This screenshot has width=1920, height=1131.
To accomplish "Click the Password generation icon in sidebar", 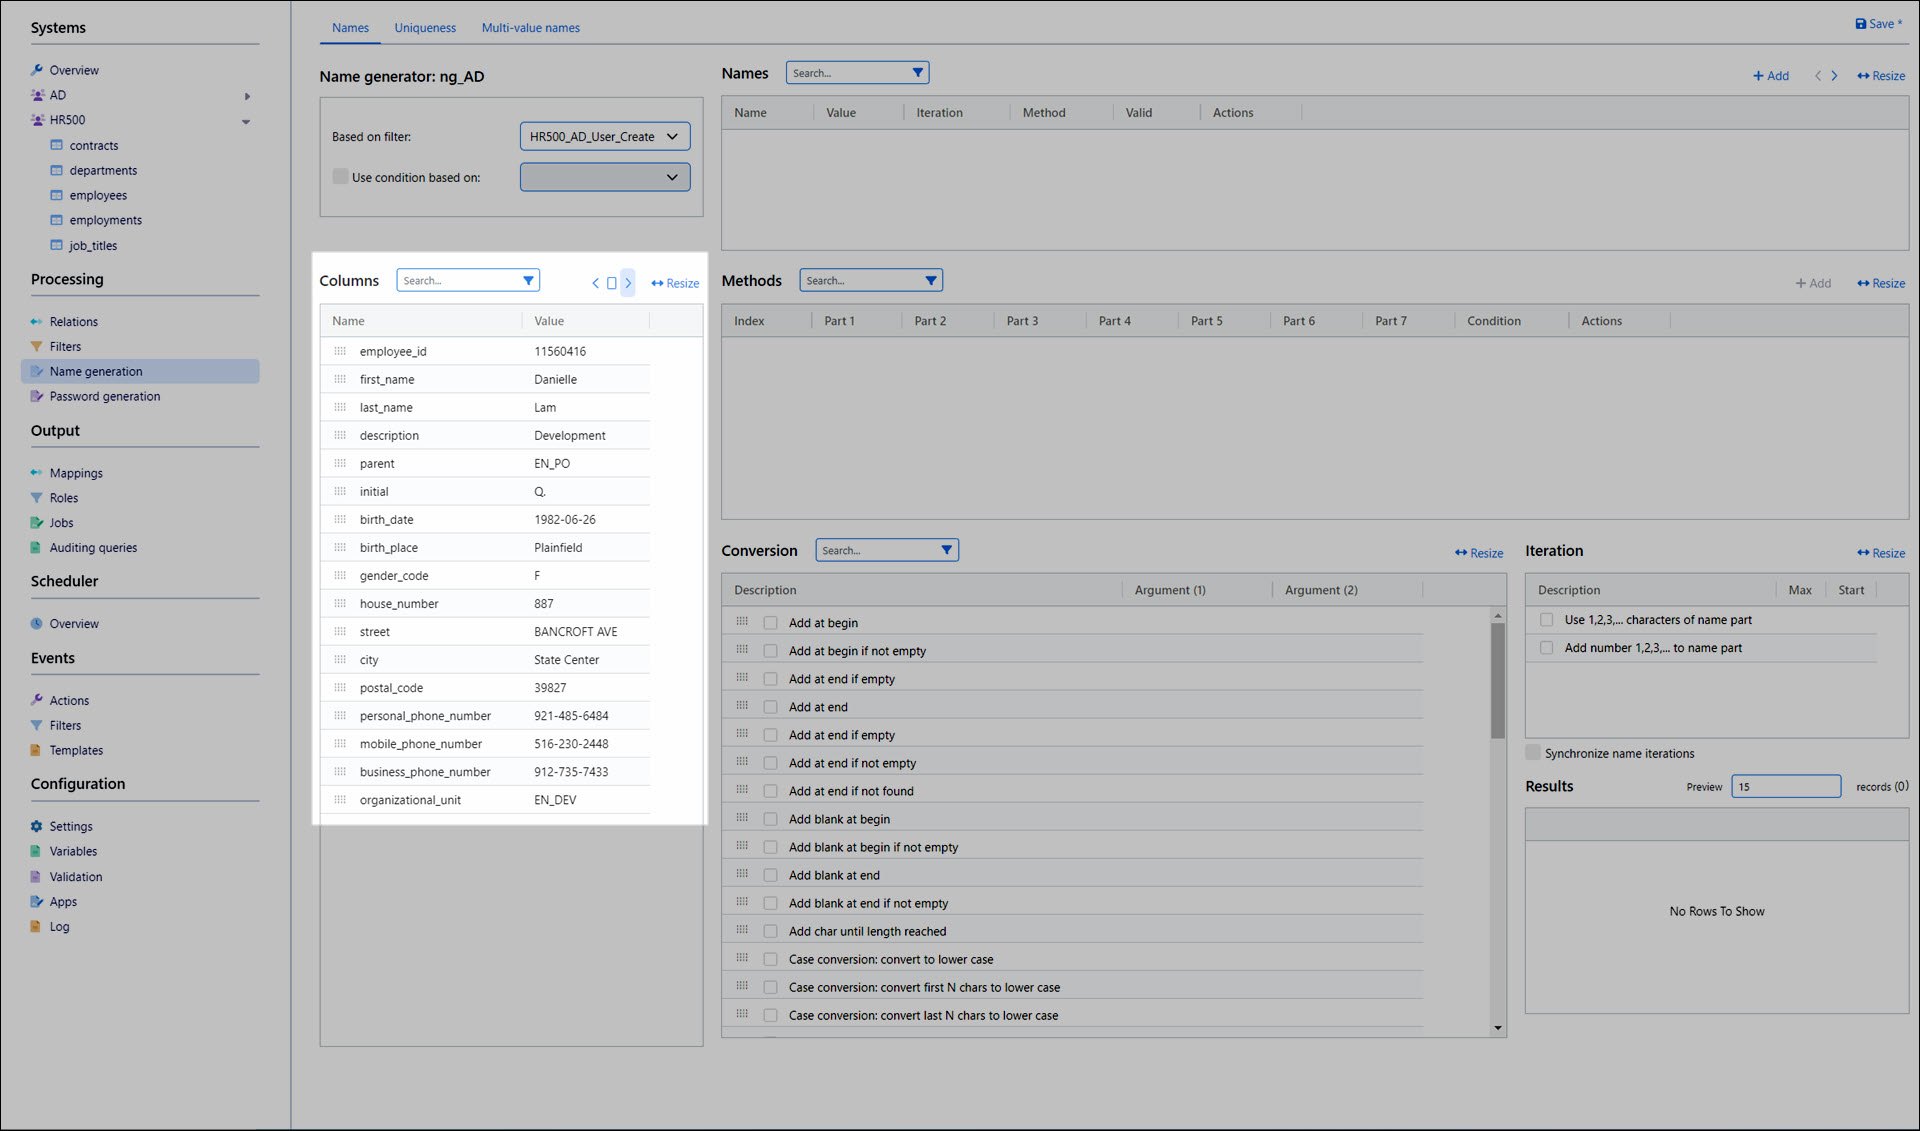I will tap(37, 397).
